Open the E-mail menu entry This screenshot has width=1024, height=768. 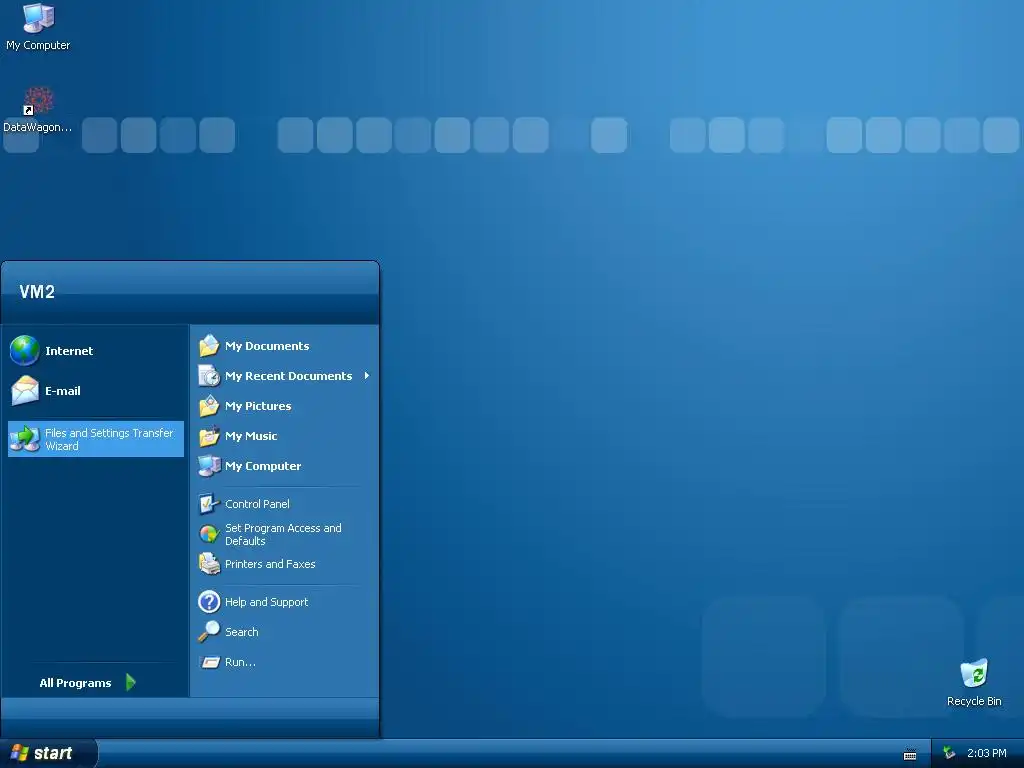95,391
